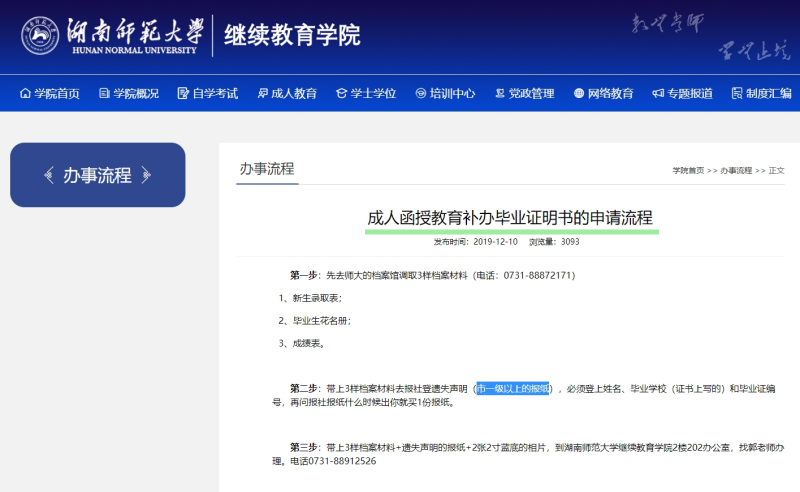Screen dimensions: 800x492
Task: Click the edit-note icon beside 自学考试
Action: click(x=183, y=93)
